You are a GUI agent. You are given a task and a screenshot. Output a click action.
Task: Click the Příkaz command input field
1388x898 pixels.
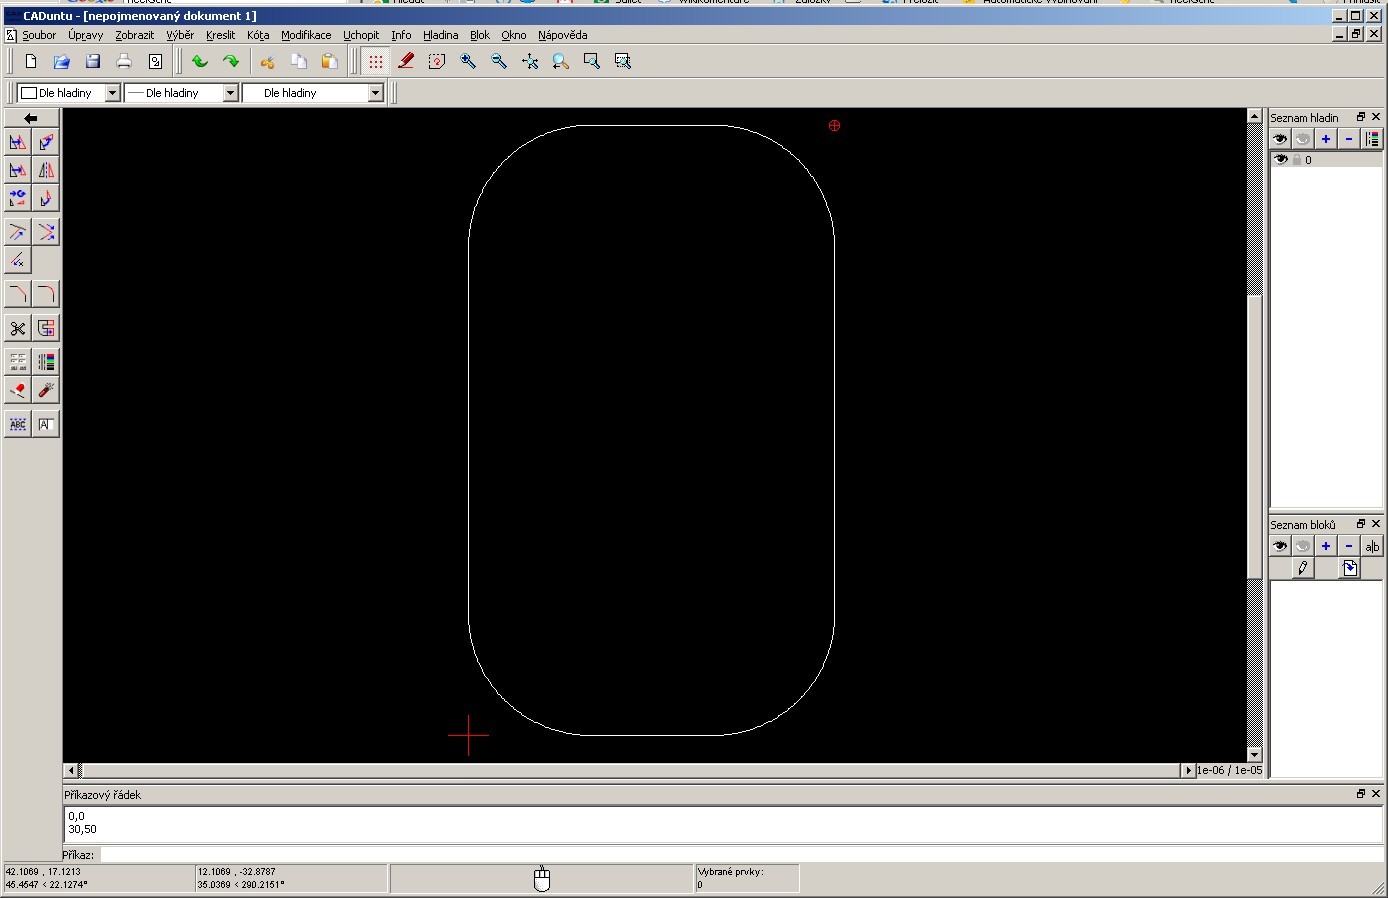click(x=740, y=855)
